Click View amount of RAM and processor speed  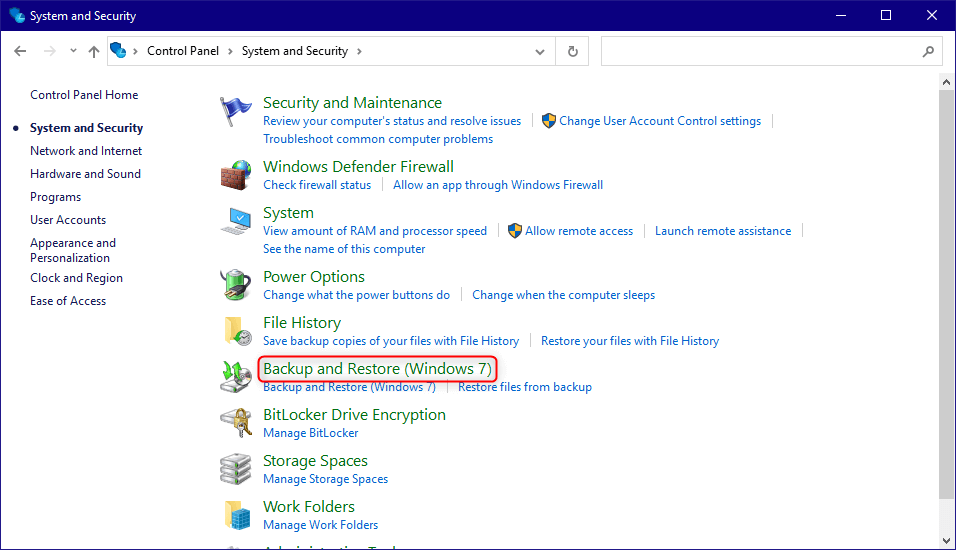click(375, 231)
